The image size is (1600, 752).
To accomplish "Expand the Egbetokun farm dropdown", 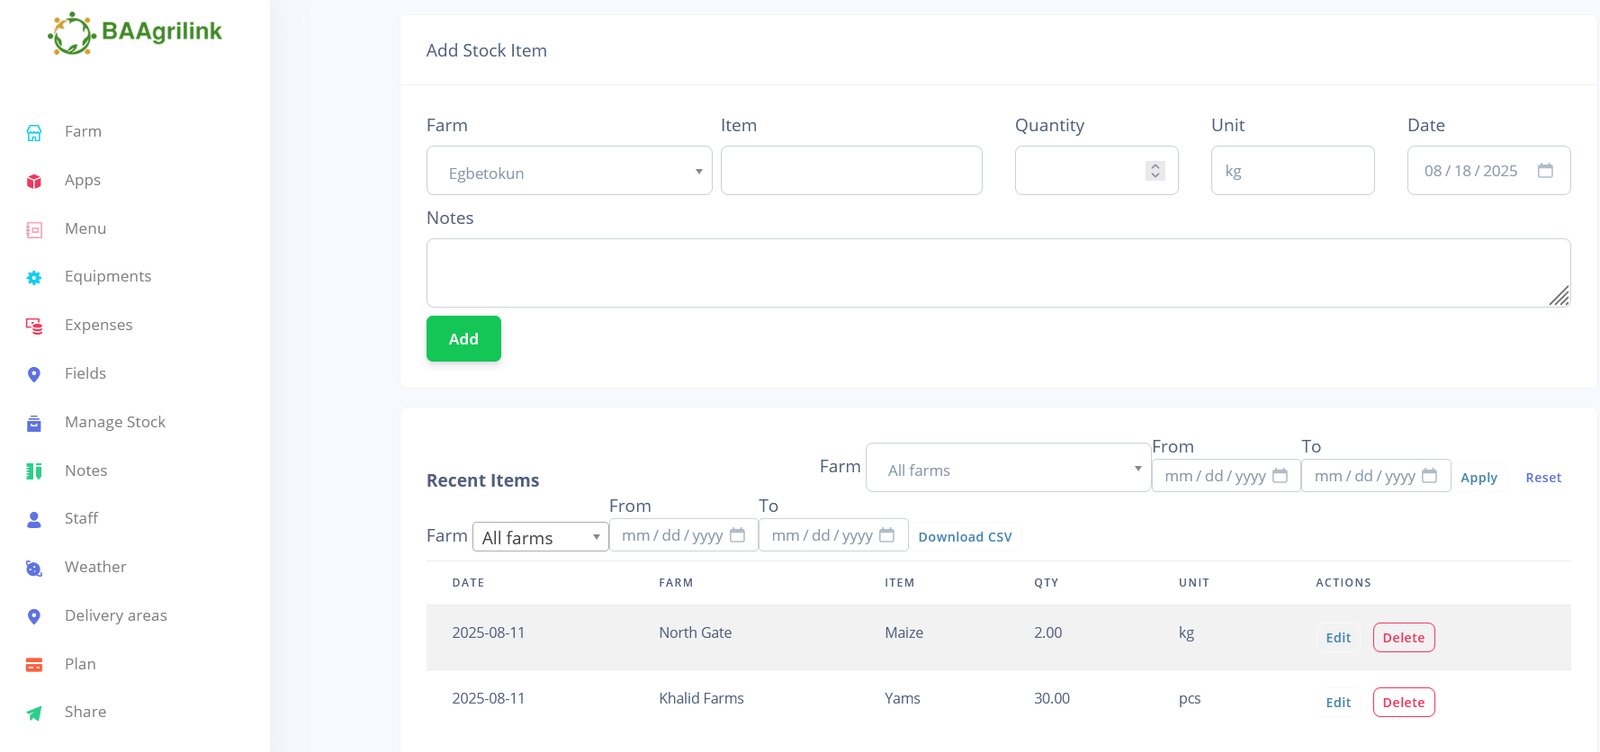I will (x=568, y=171).
